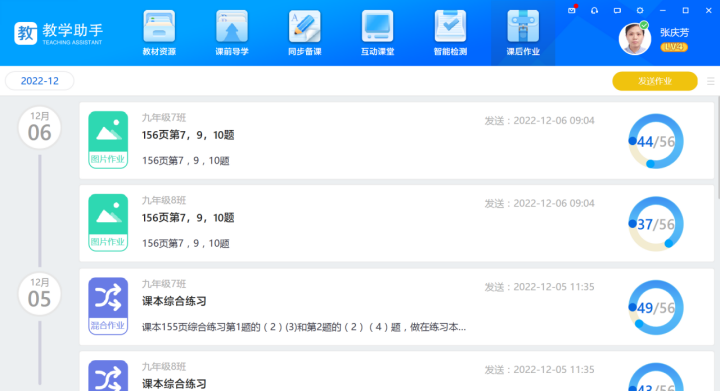Image resolution: width=720 pixels, height=392 pixels.
Task: Click the description starting 课本155页综合练习
Action: click(304, 327)
